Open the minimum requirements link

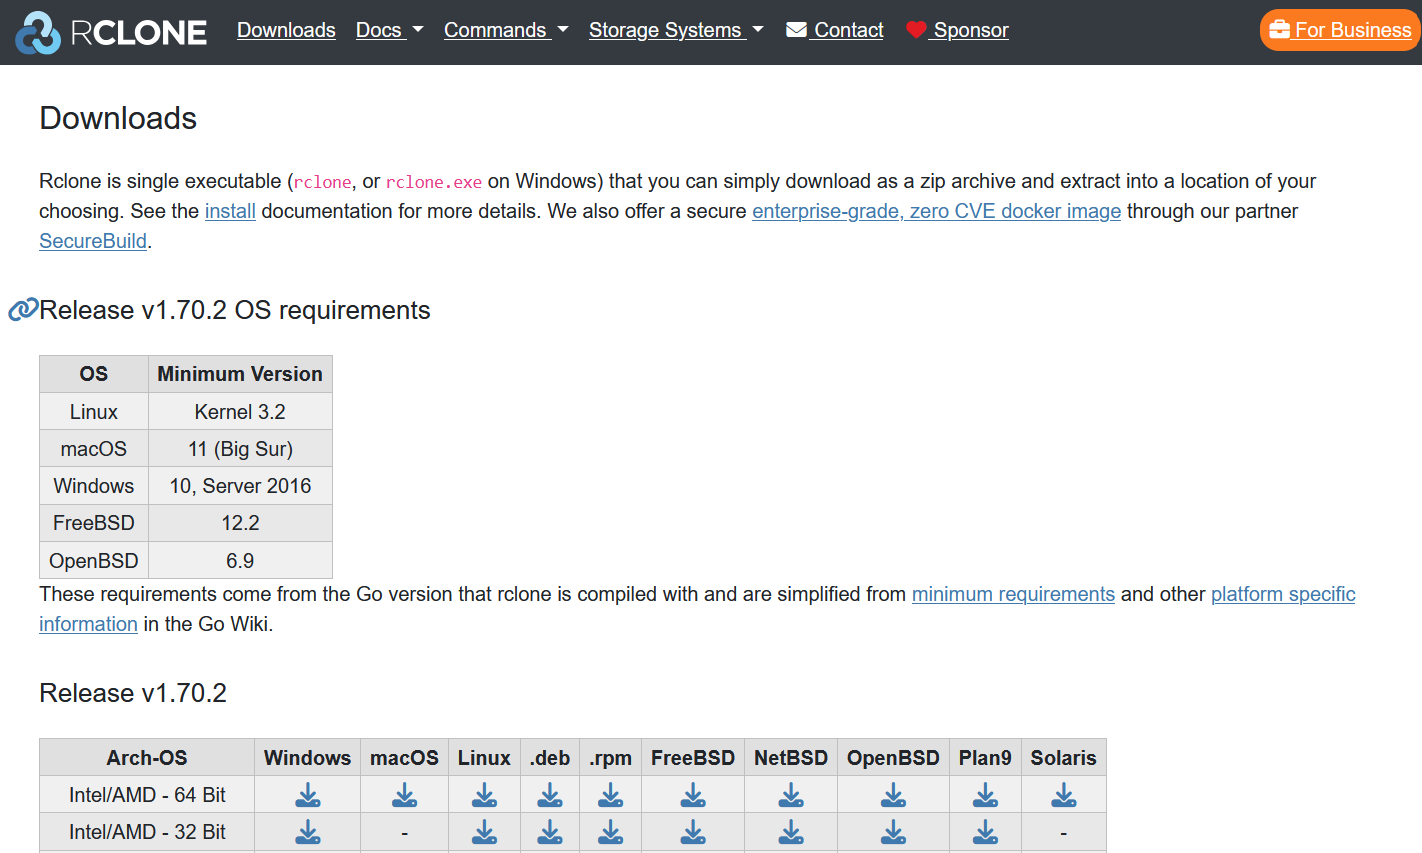1013,594
